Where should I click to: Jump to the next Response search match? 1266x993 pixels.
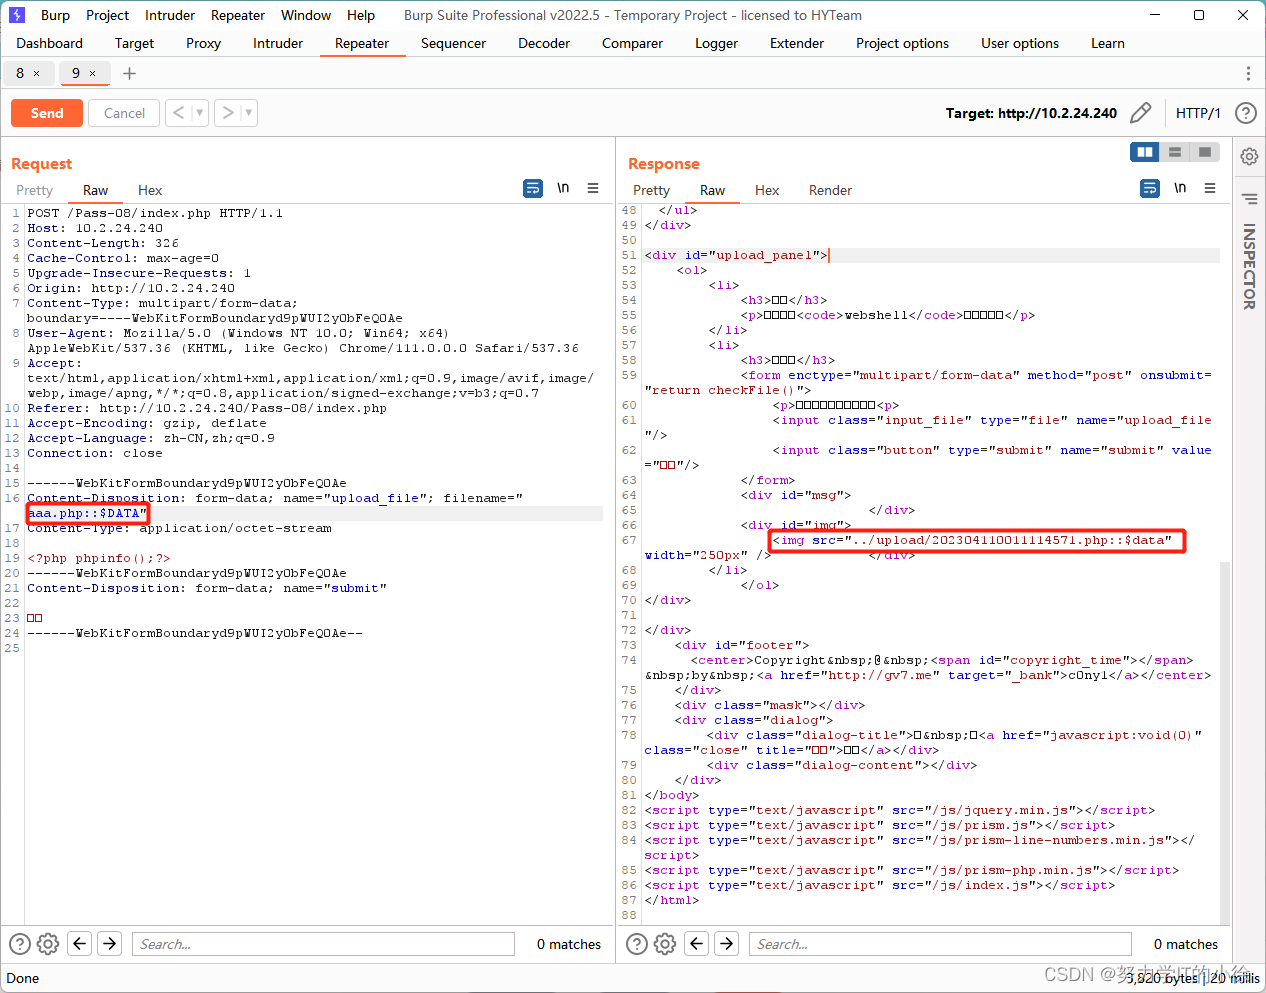727,943
